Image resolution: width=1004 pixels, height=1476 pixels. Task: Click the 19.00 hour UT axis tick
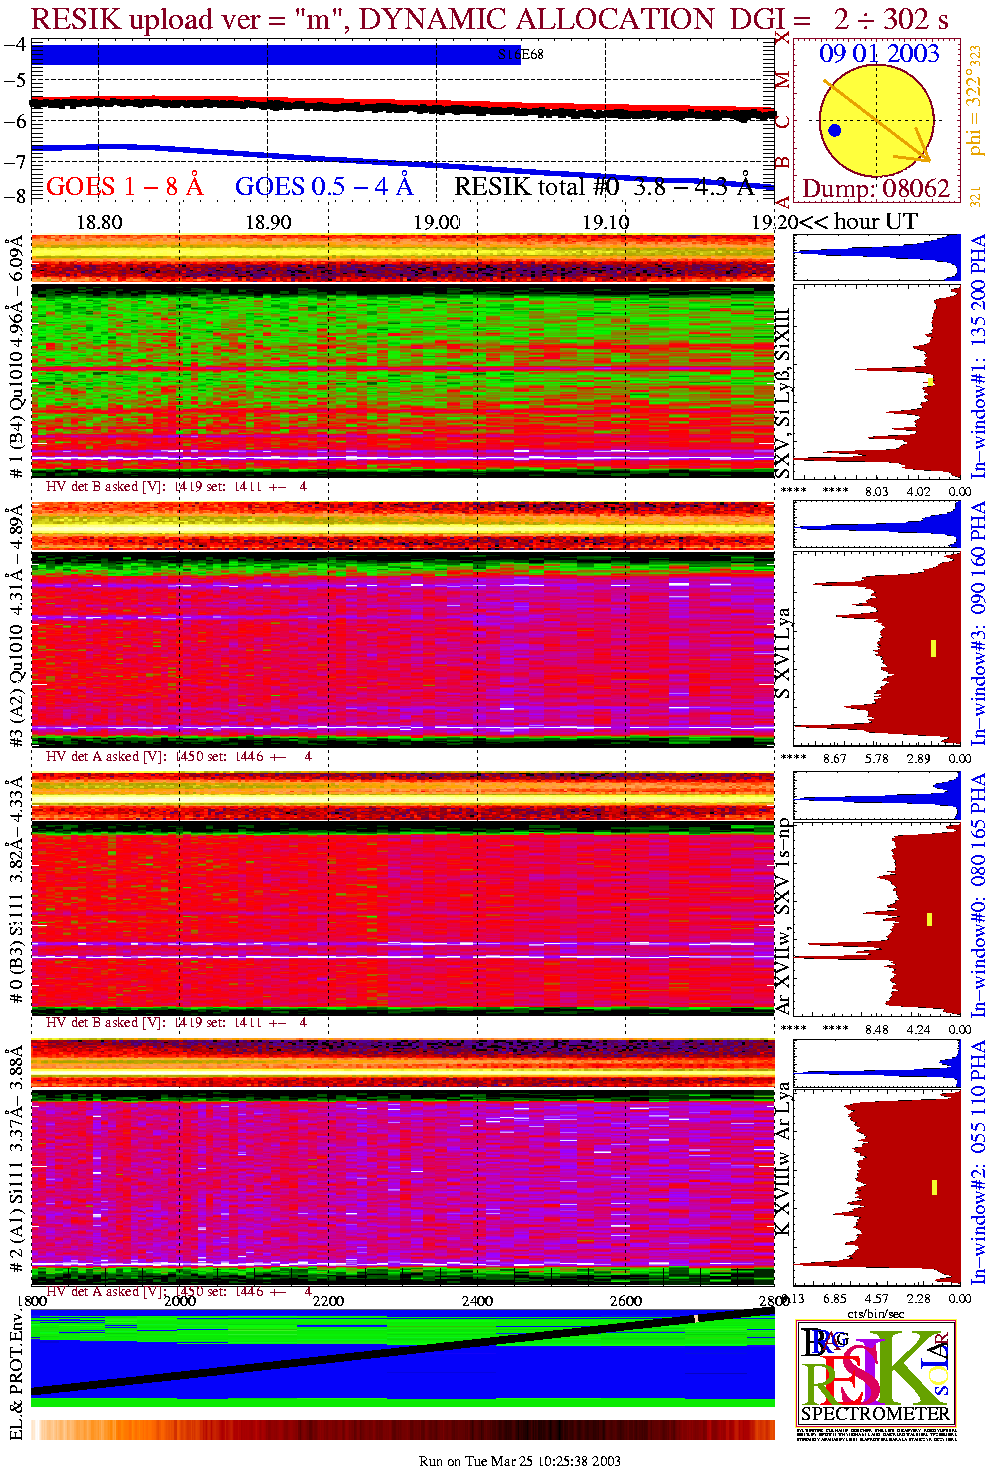tap(437, 222)
